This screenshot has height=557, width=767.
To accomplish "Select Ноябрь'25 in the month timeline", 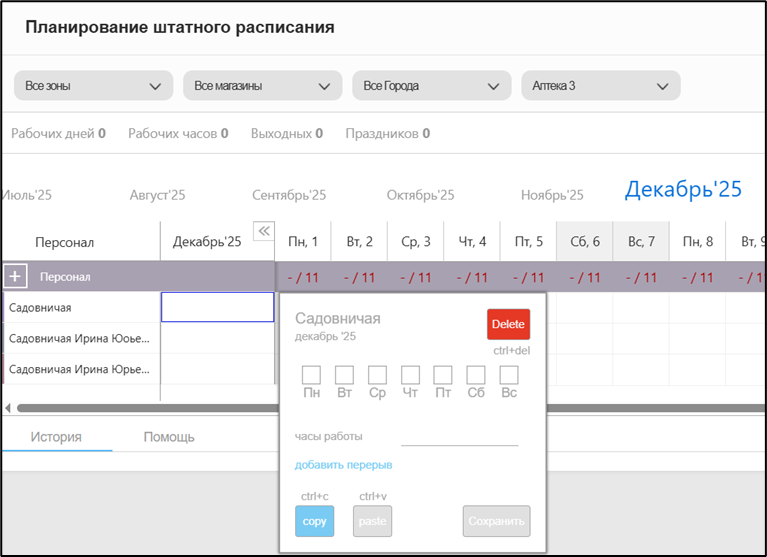I will click(x=552, y=195).
